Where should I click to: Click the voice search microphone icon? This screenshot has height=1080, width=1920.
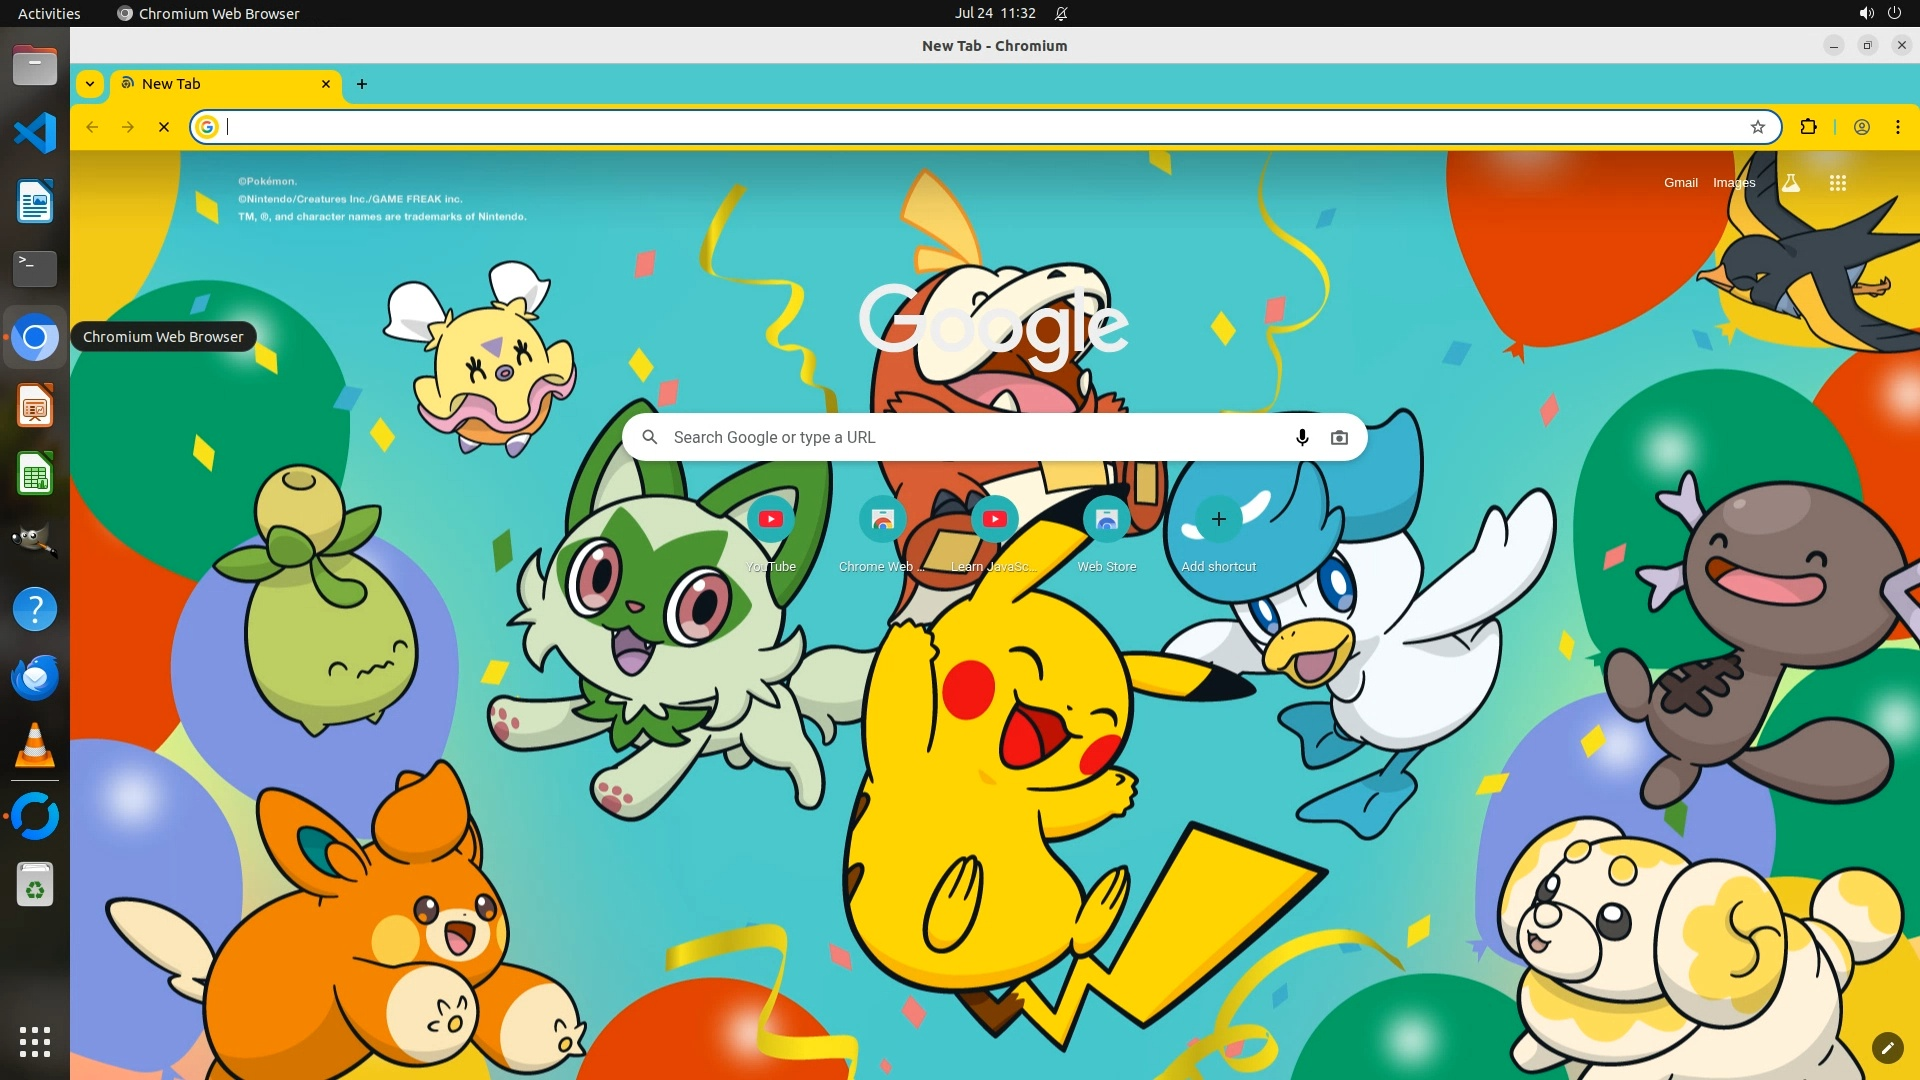tap(1302, 437)
